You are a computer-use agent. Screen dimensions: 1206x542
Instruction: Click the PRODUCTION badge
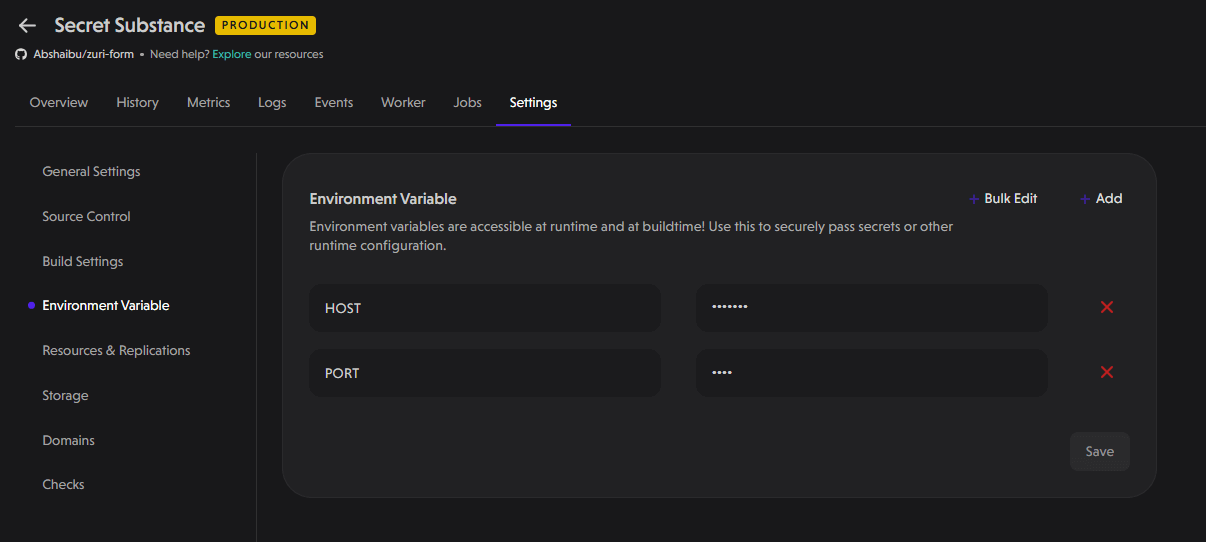tap(265, 25)
